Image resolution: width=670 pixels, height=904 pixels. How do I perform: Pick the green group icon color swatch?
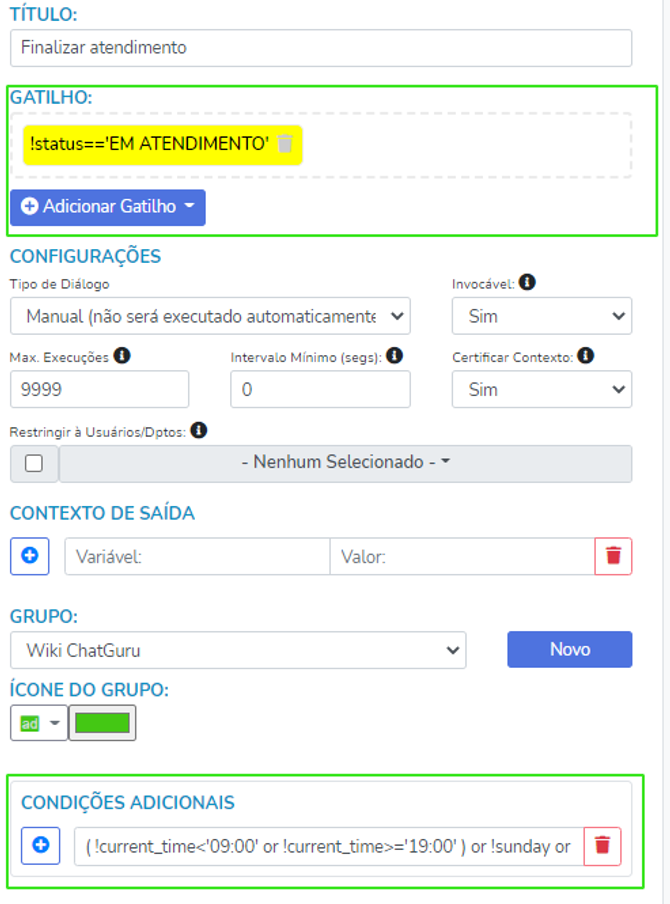[102, 723]
